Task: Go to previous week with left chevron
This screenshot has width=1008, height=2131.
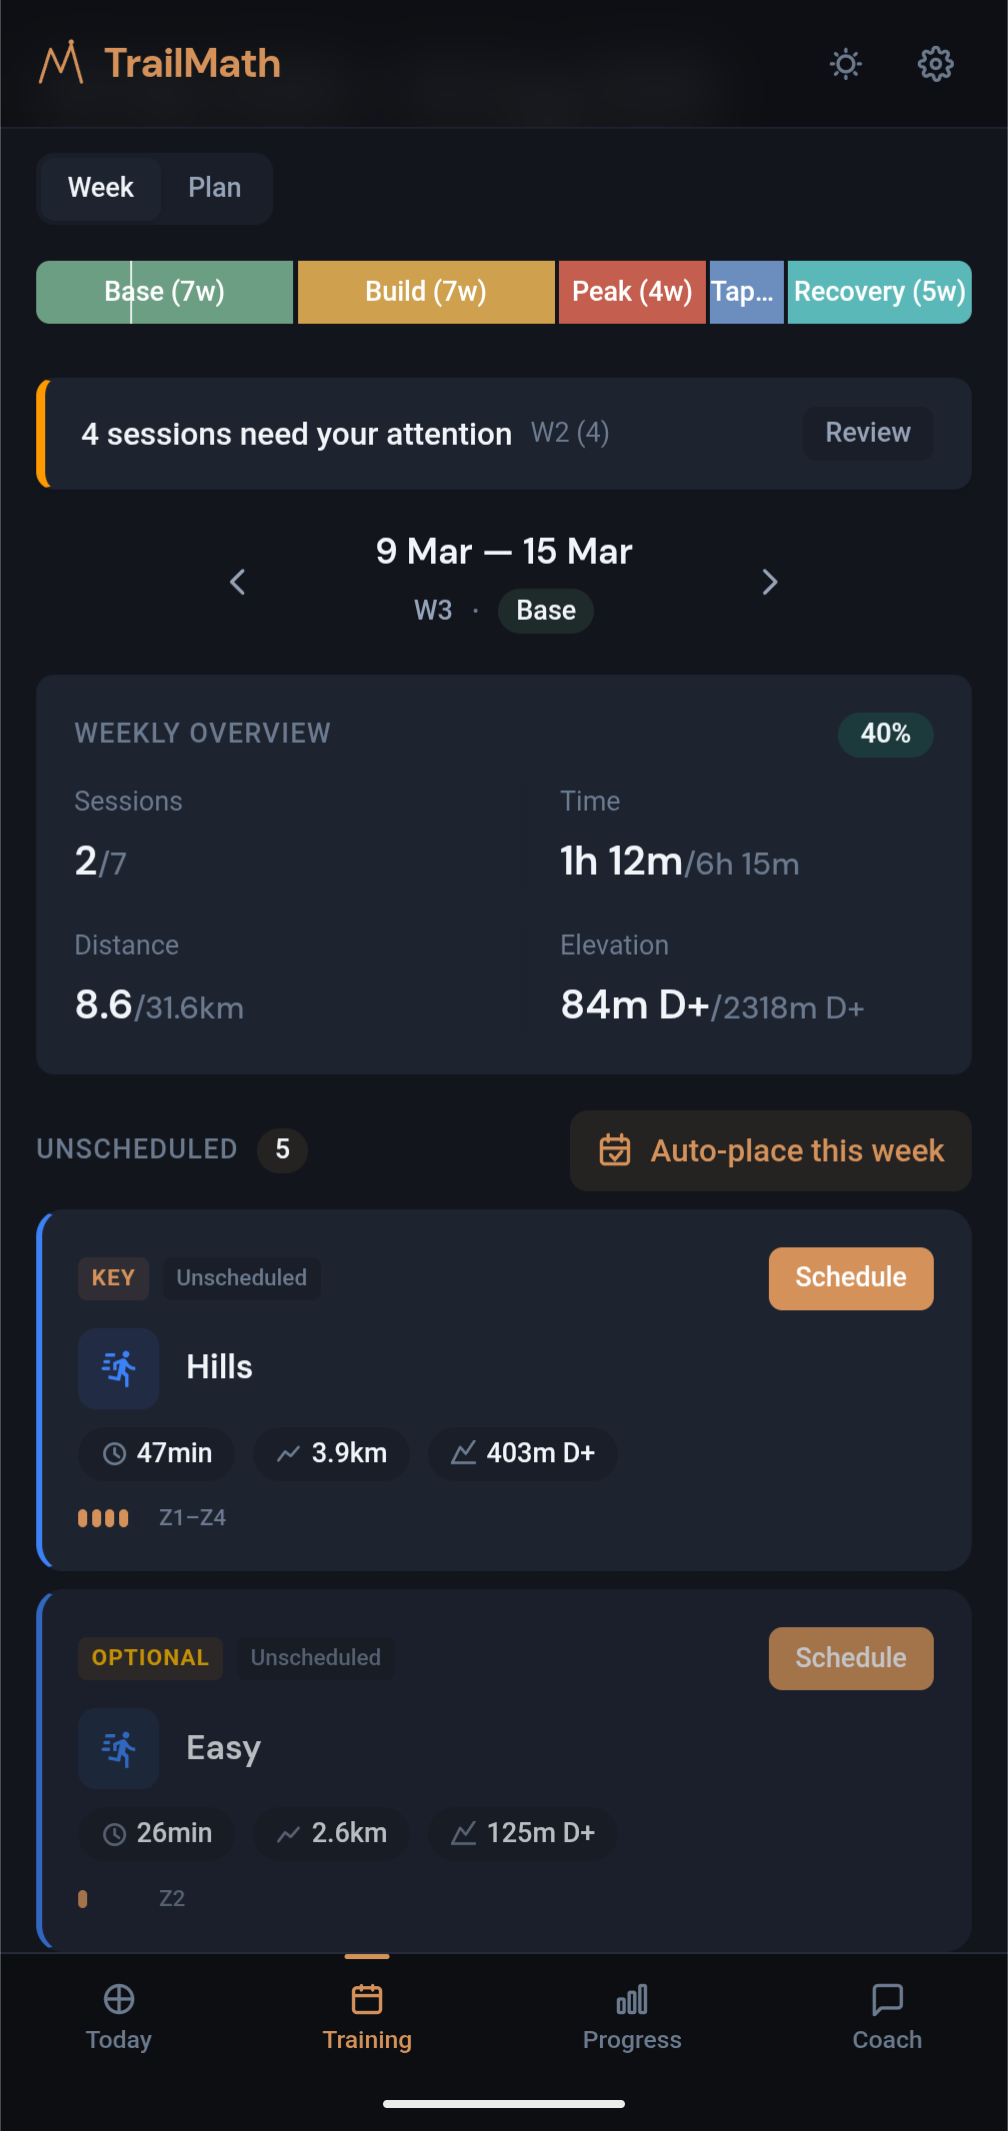Action: tap(238, 582)
